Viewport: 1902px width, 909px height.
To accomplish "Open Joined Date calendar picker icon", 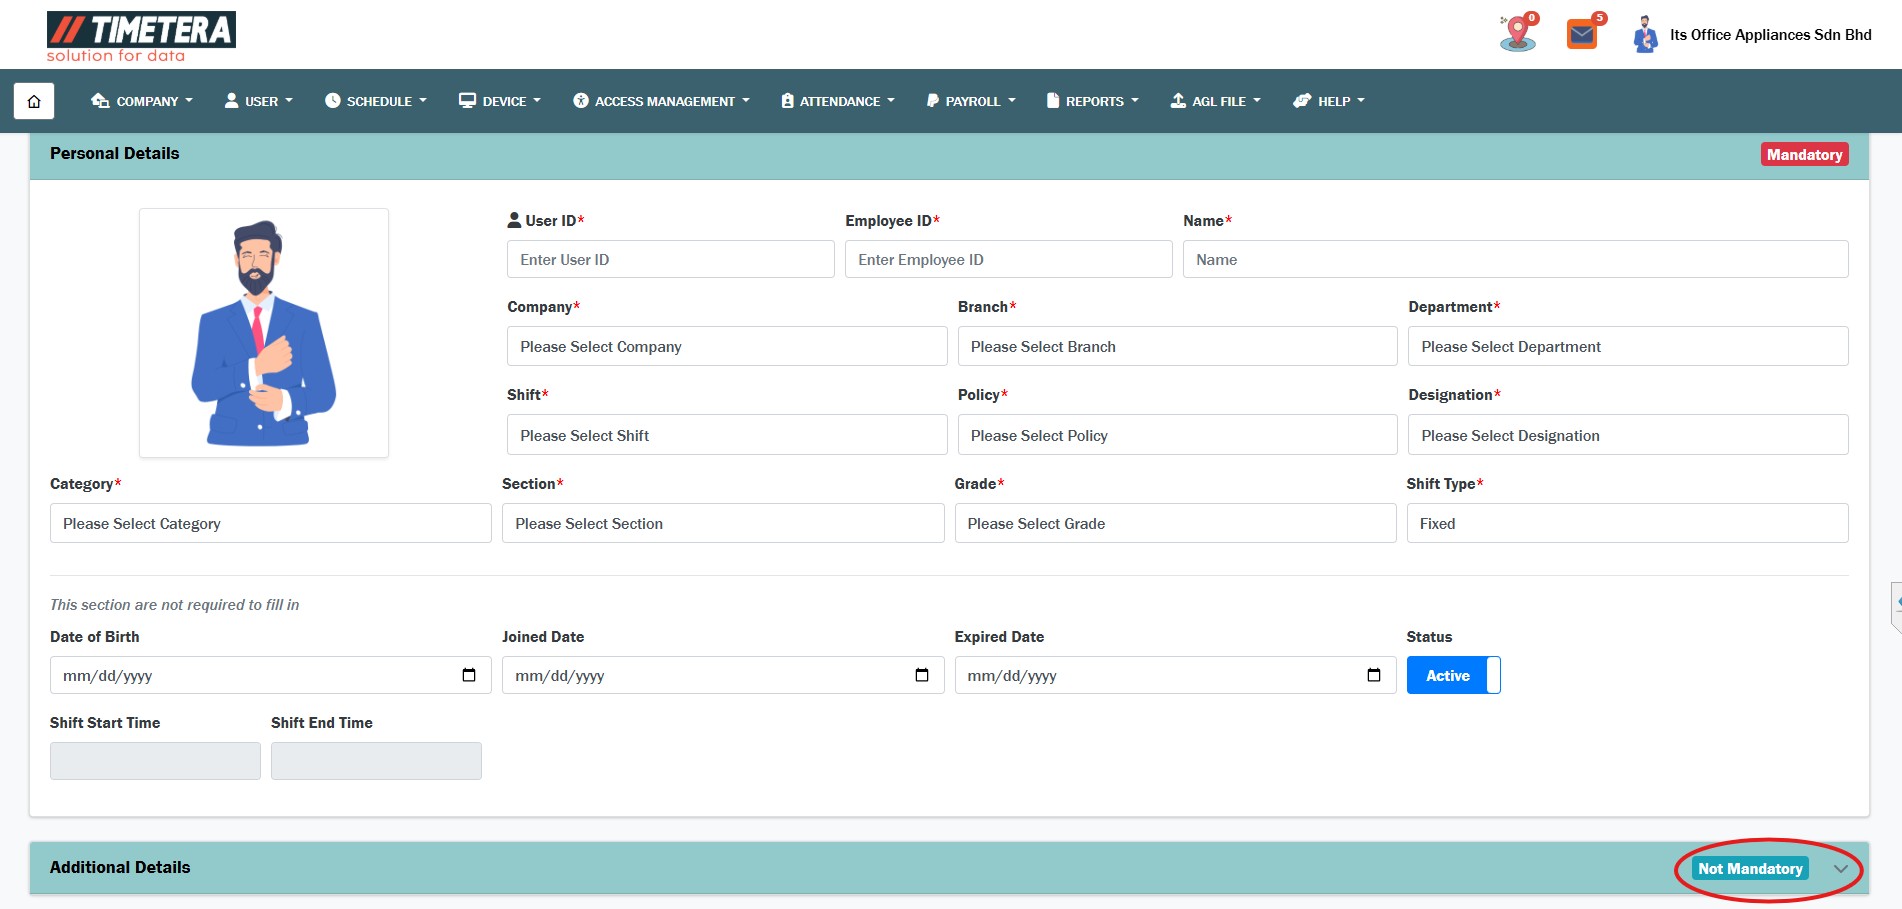I will 921,675.
